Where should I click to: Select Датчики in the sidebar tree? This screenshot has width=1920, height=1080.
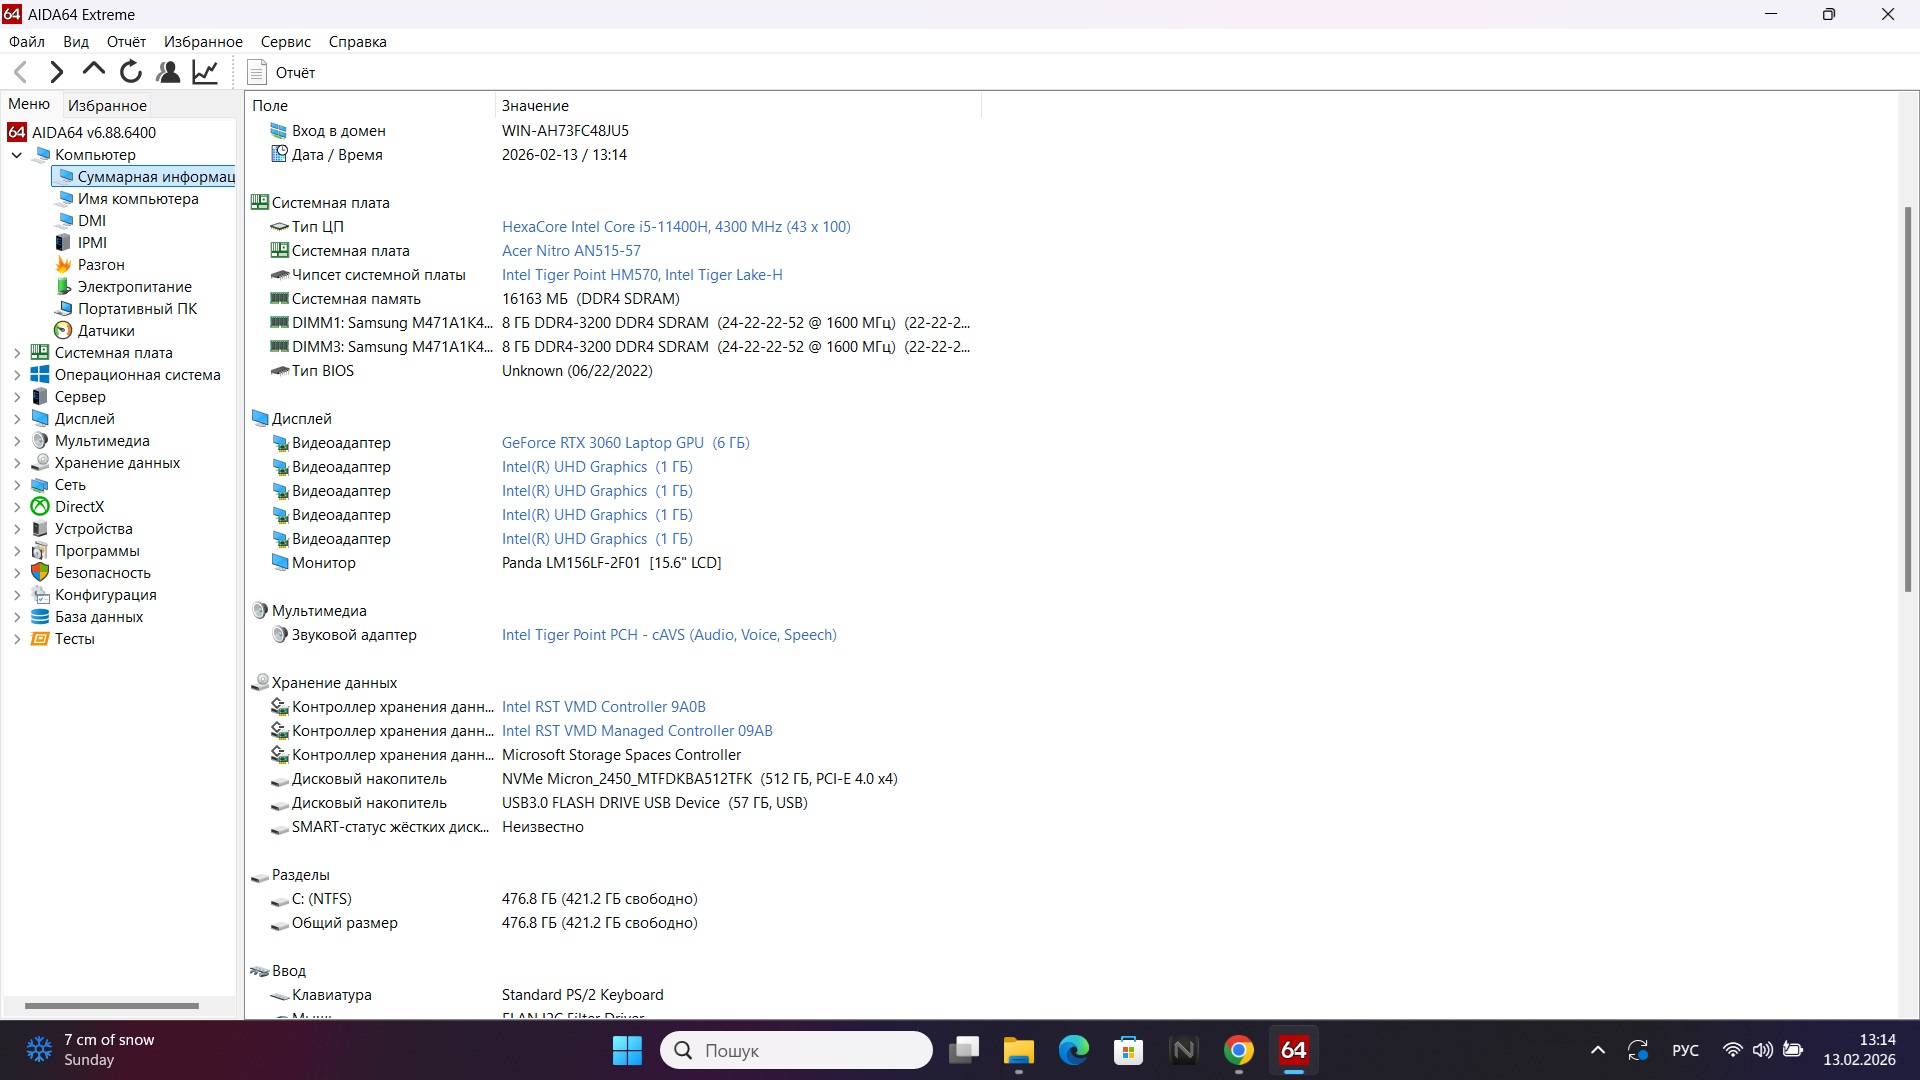click(104, 330)
